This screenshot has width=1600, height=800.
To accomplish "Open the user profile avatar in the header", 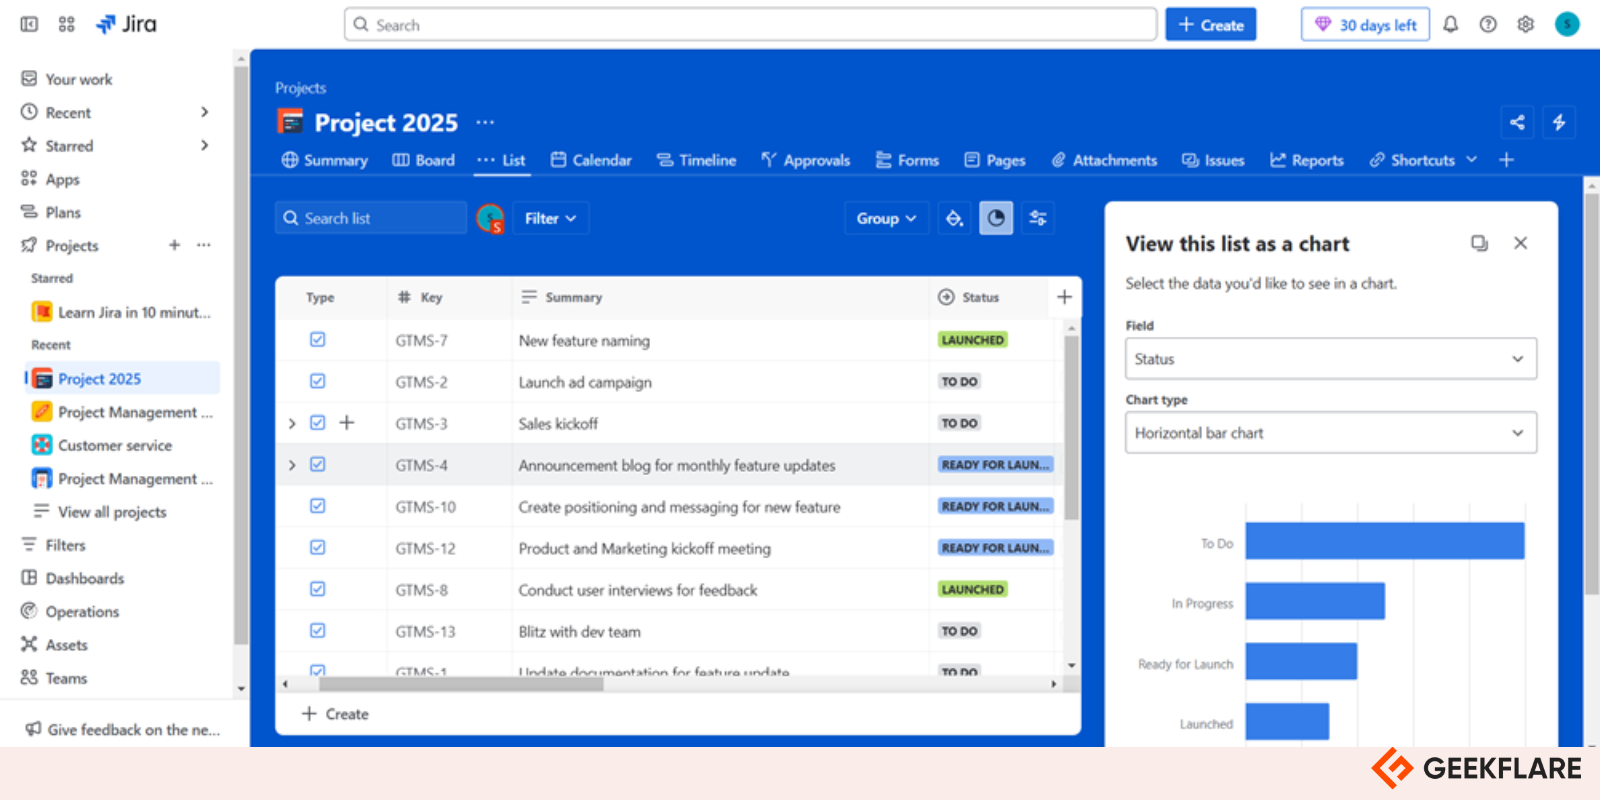I will click(x=1567, y=24).
